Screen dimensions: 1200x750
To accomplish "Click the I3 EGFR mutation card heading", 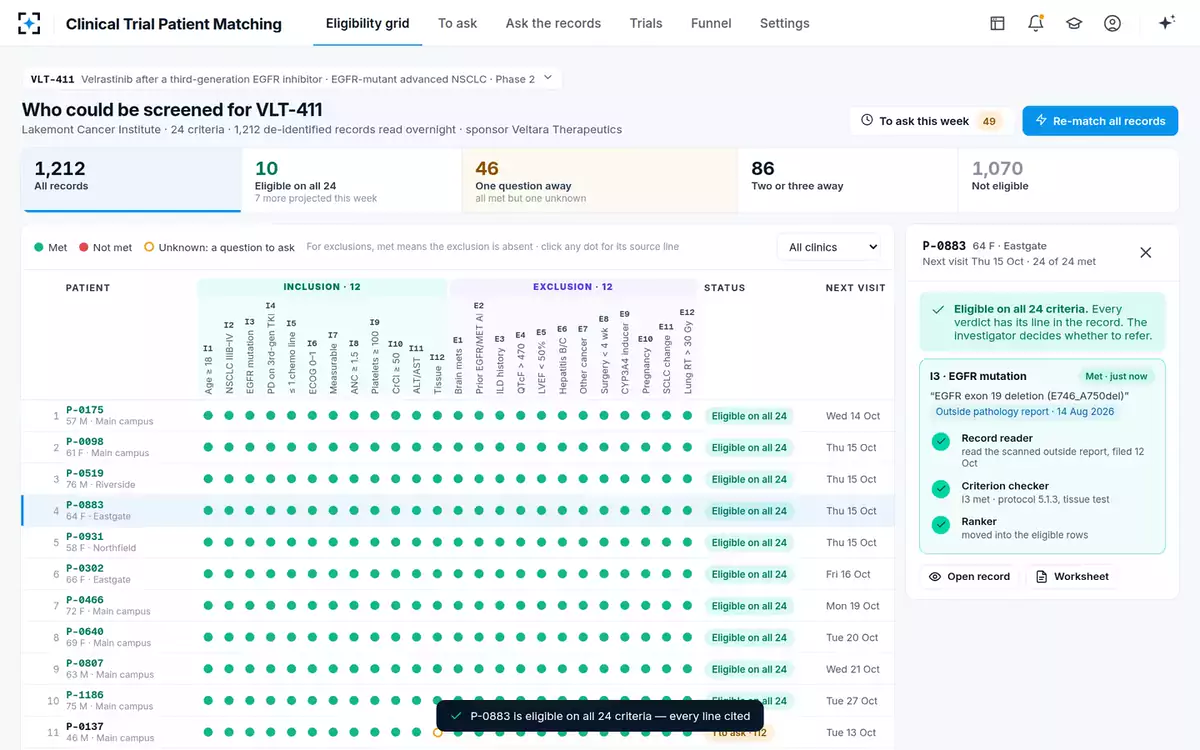I will point(978,376).
